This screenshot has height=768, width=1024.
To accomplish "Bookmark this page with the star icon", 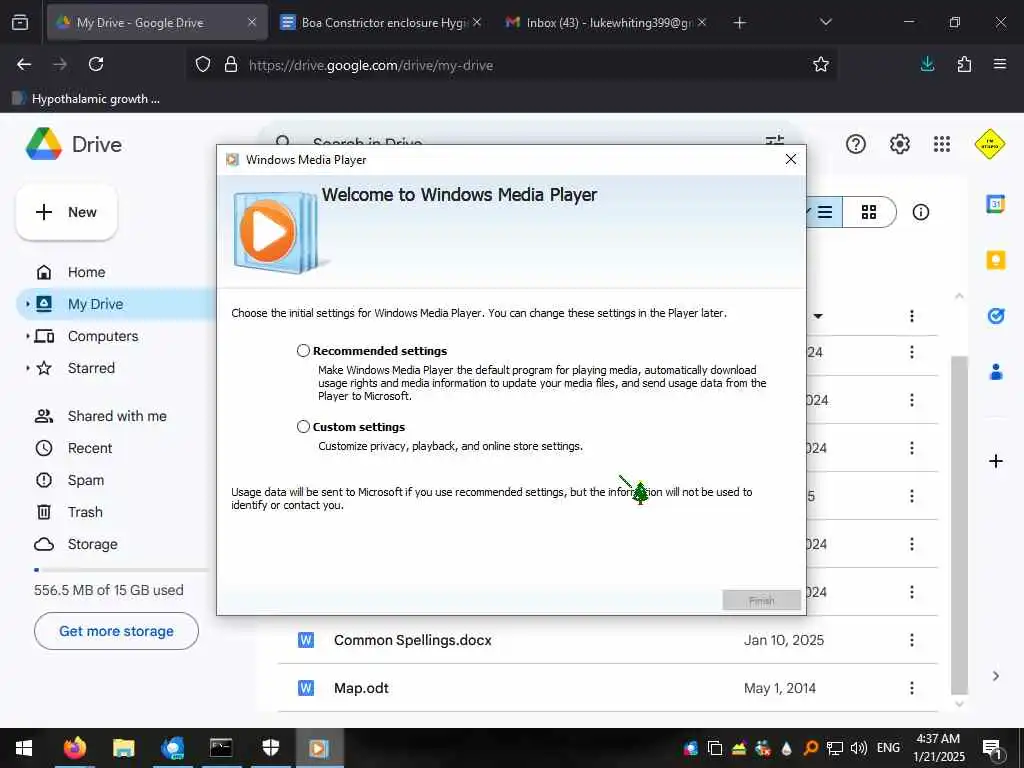I will coord(821,64).
